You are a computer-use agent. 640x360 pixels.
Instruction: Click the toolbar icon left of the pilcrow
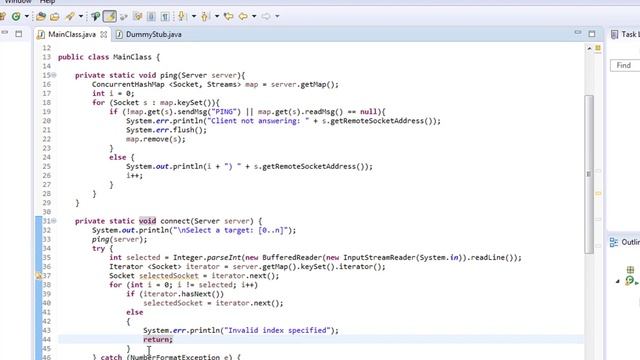pos(151,16)
